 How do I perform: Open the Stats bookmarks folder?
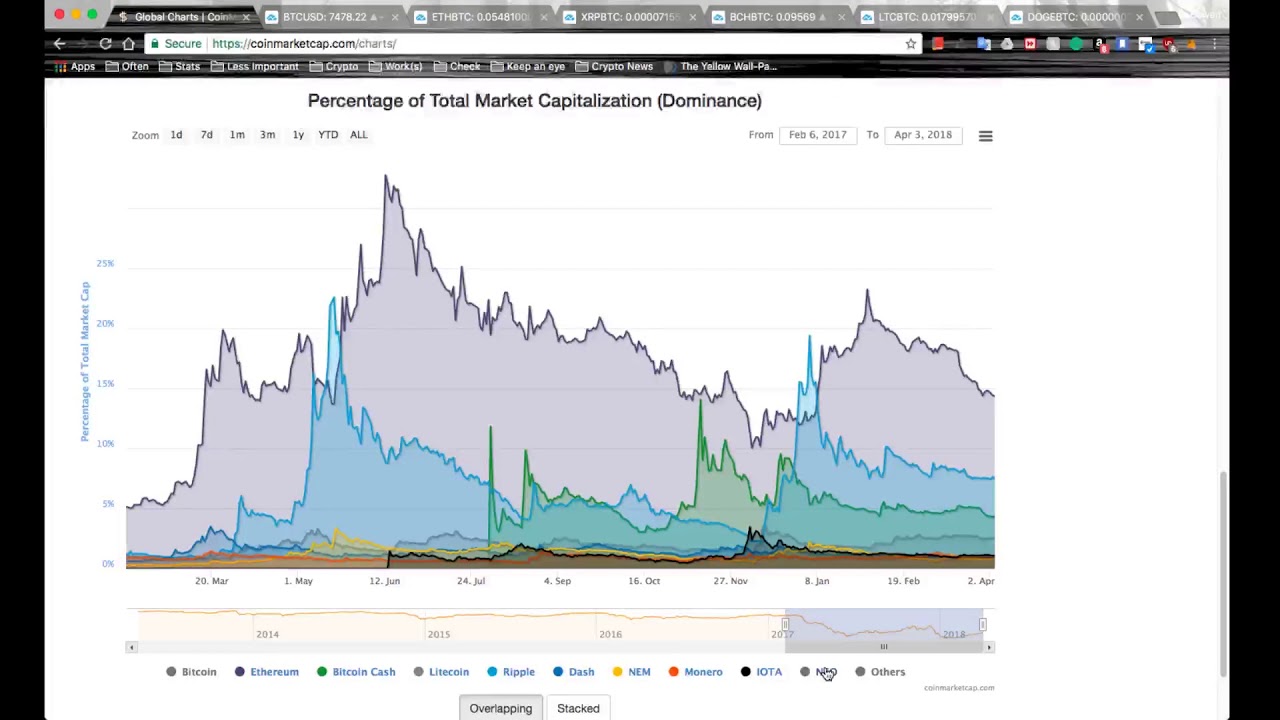click(179, 66)
